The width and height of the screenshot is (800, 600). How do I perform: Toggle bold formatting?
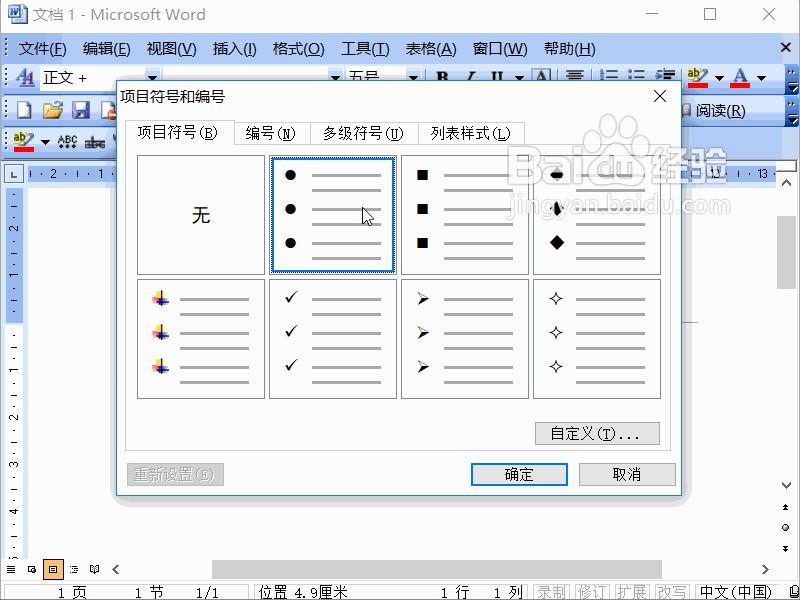pyautogui.click(x=442, y=78)
